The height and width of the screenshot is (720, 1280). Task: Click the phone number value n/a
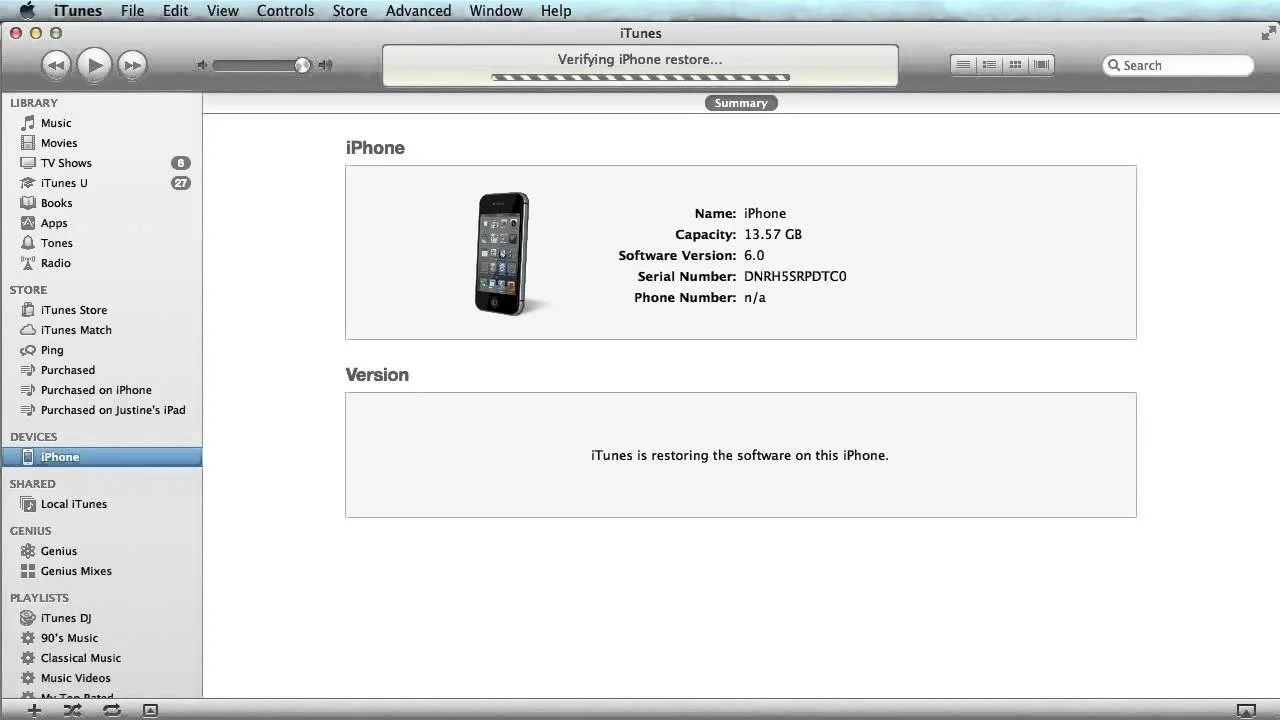pyautogui.click(x=755, y=297)
